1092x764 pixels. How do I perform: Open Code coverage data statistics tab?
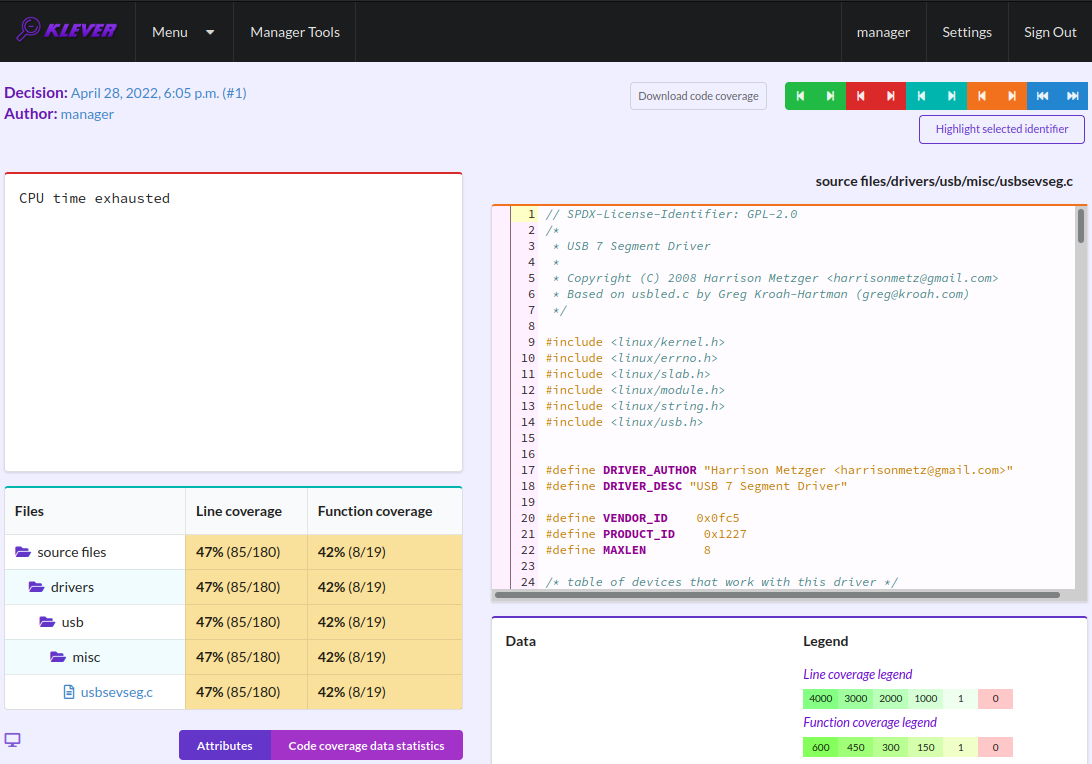coord(366,745)
